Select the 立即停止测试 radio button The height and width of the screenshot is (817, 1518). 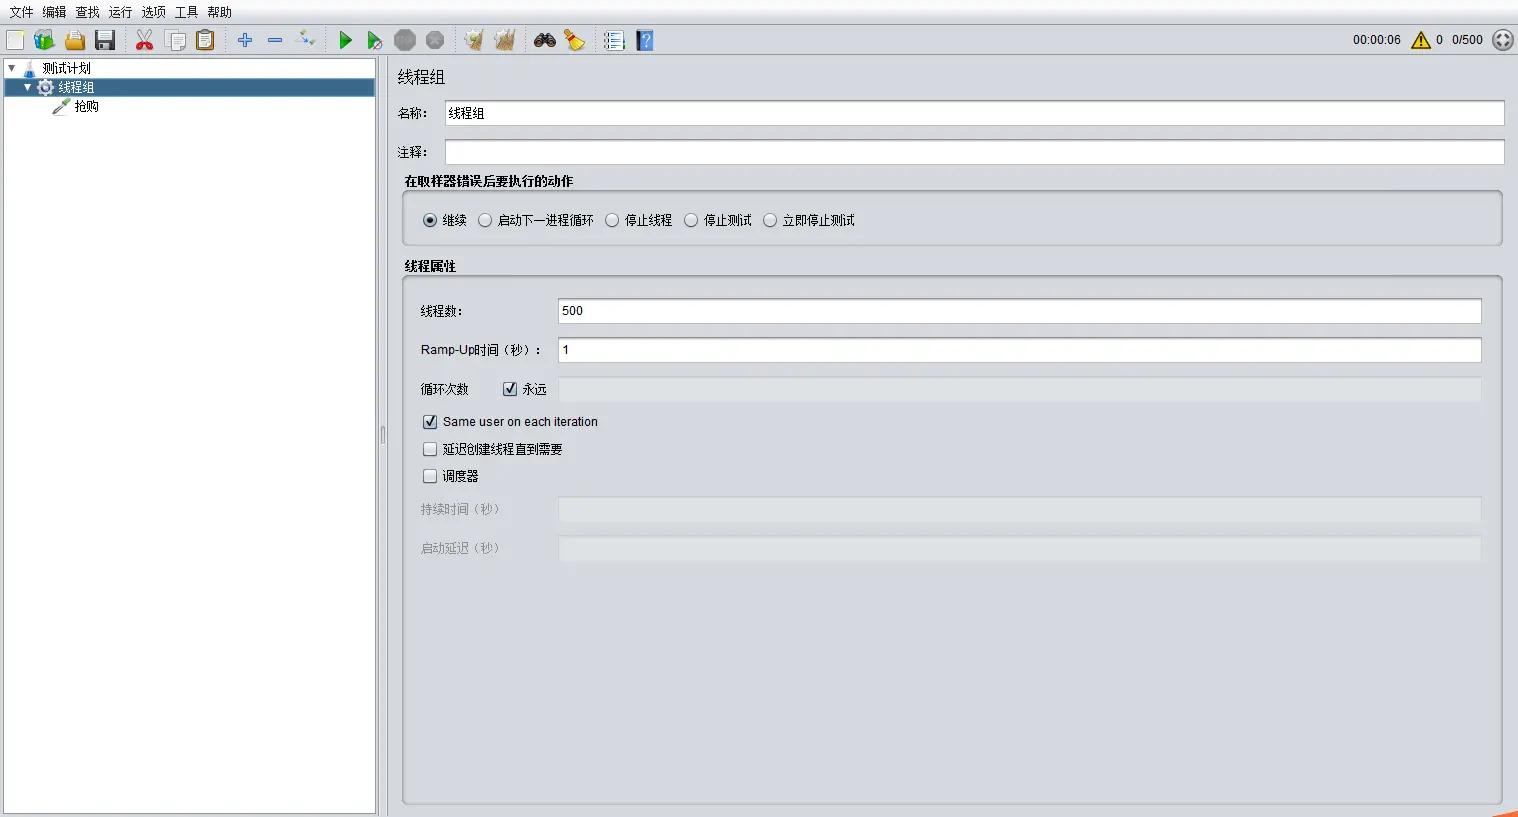click(x=770, y=220)
